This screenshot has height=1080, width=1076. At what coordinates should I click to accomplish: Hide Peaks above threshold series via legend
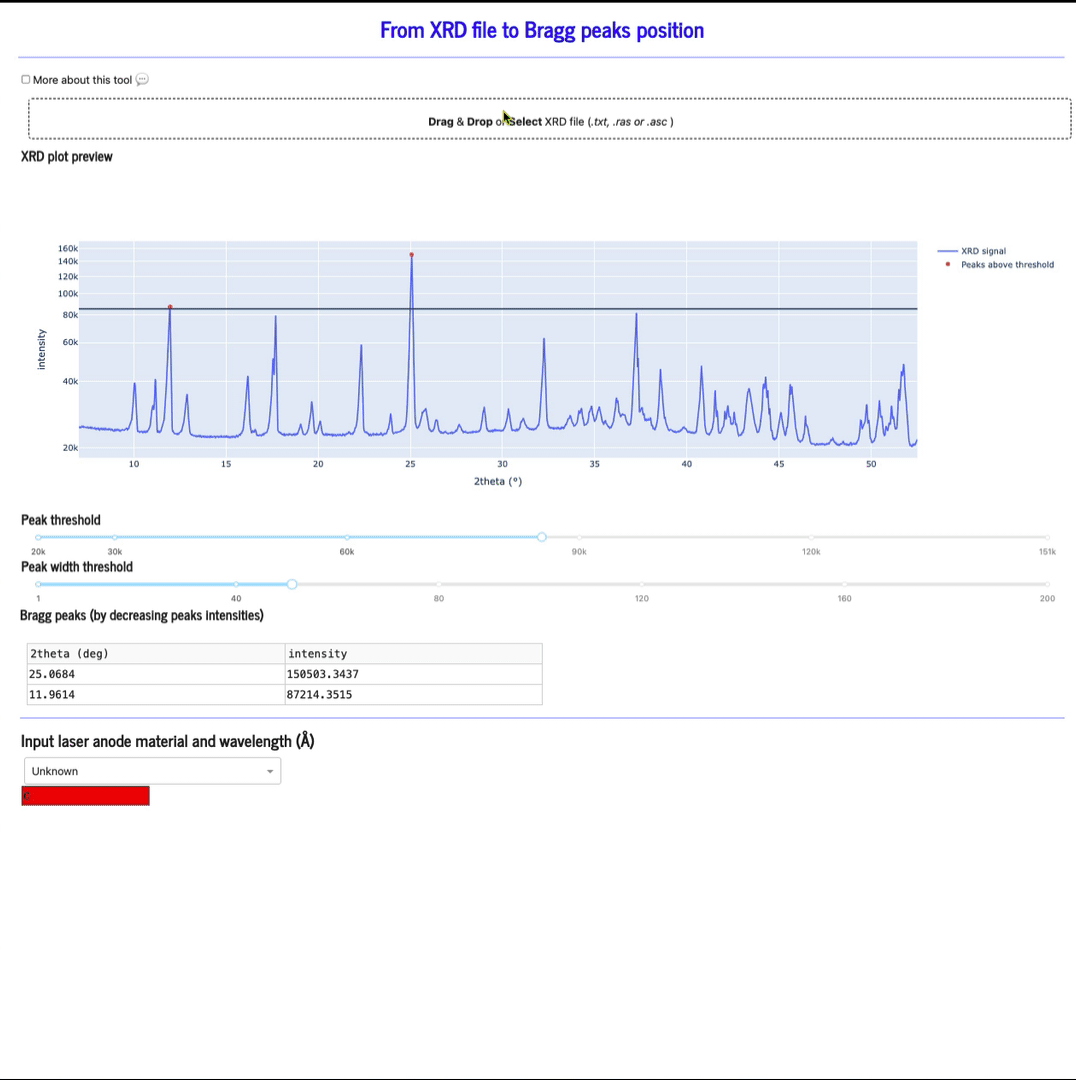click(x=1006, y=265)
